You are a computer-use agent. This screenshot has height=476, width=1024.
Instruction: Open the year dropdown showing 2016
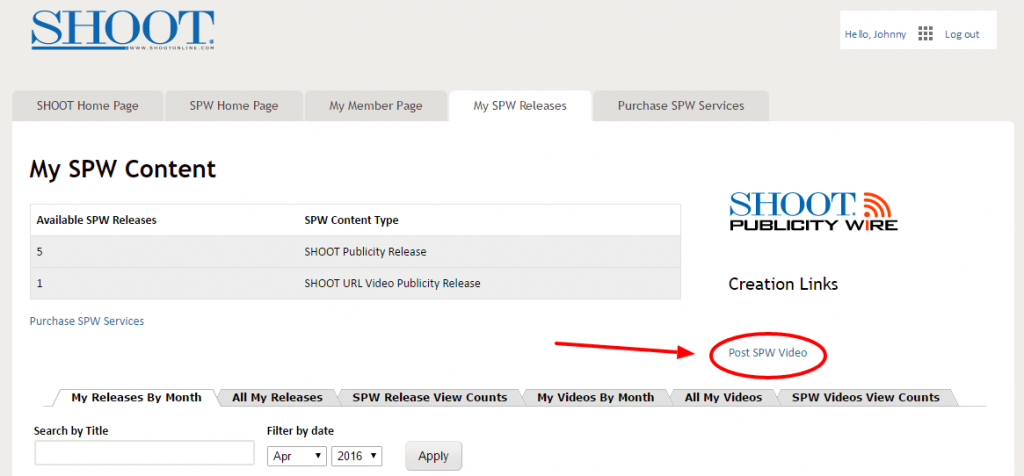357,456
